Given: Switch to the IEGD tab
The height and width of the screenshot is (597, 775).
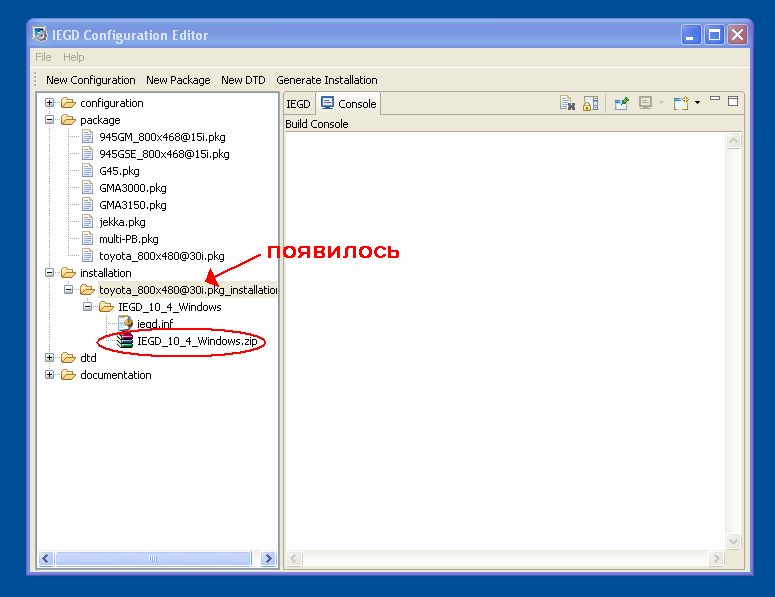Looking at the screenshot, I should (298, 104).
